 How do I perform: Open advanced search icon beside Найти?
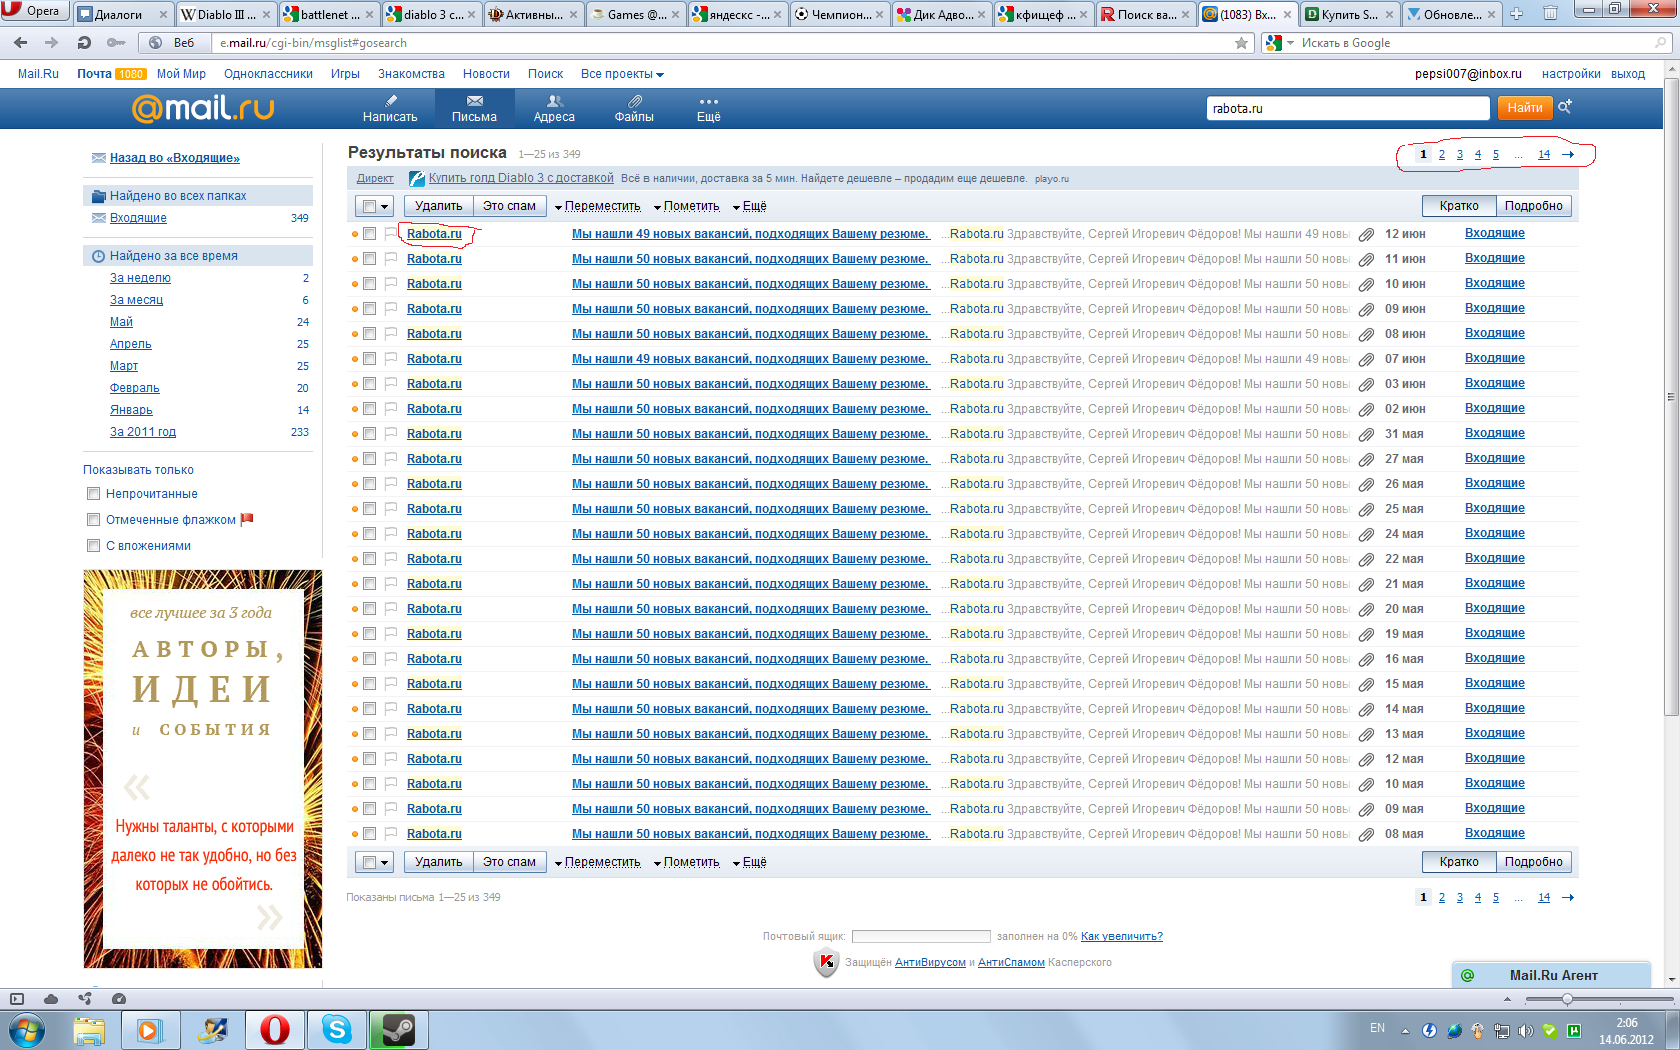pyautogui.click(x=1565, y=107)
